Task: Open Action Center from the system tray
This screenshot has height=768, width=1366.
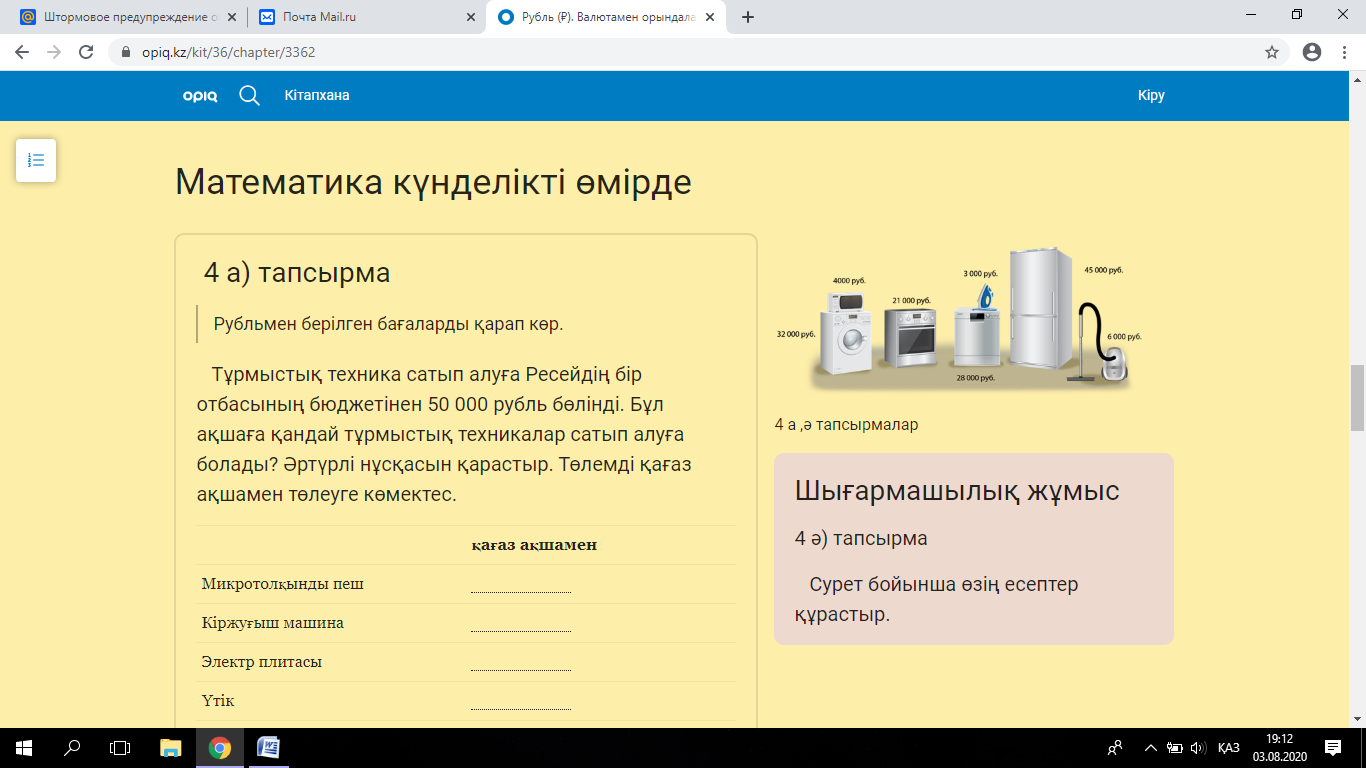Action: click(1333, 747)
